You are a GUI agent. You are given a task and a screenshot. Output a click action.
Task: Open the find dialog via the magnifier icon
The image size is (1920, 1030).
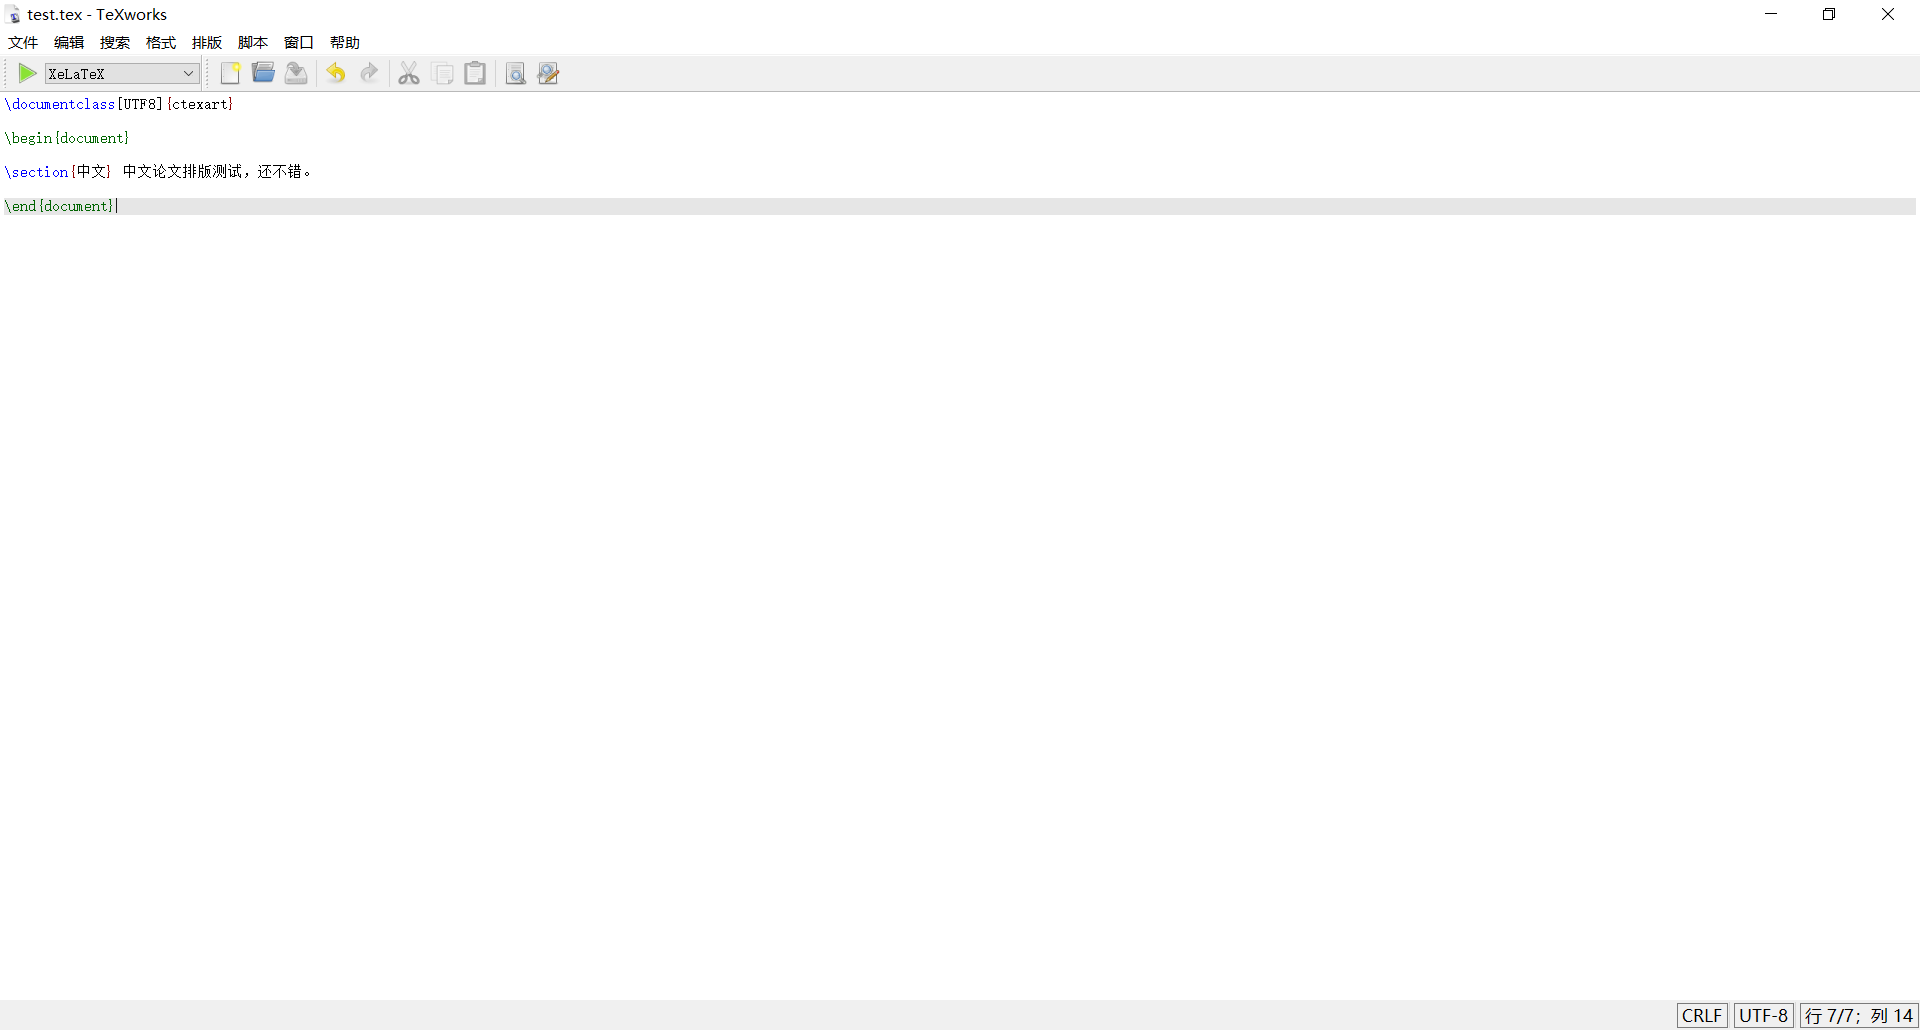515,73
